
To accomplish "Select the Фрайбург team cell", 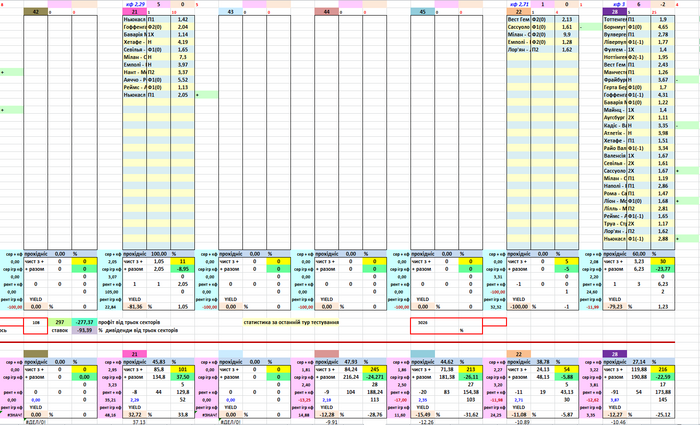I will pyautogui.click(x=615, y=79).
